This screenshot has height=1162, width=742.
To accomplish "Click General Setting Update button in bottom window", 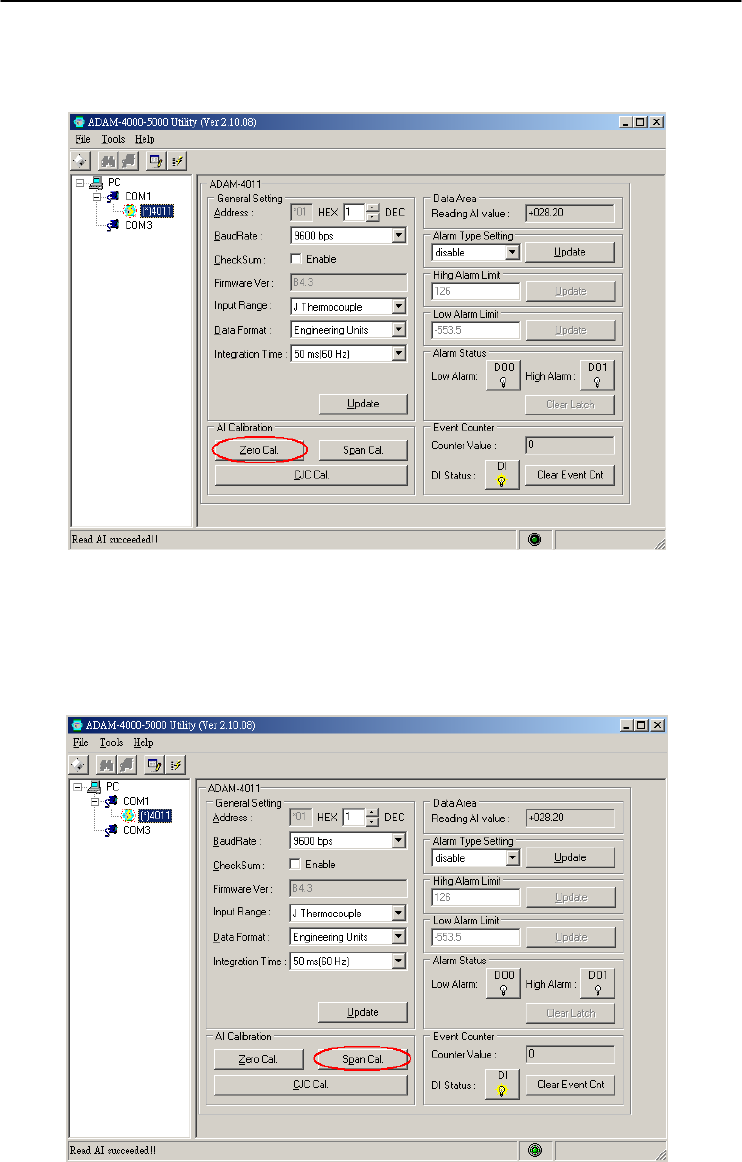I will point(362,1012).
